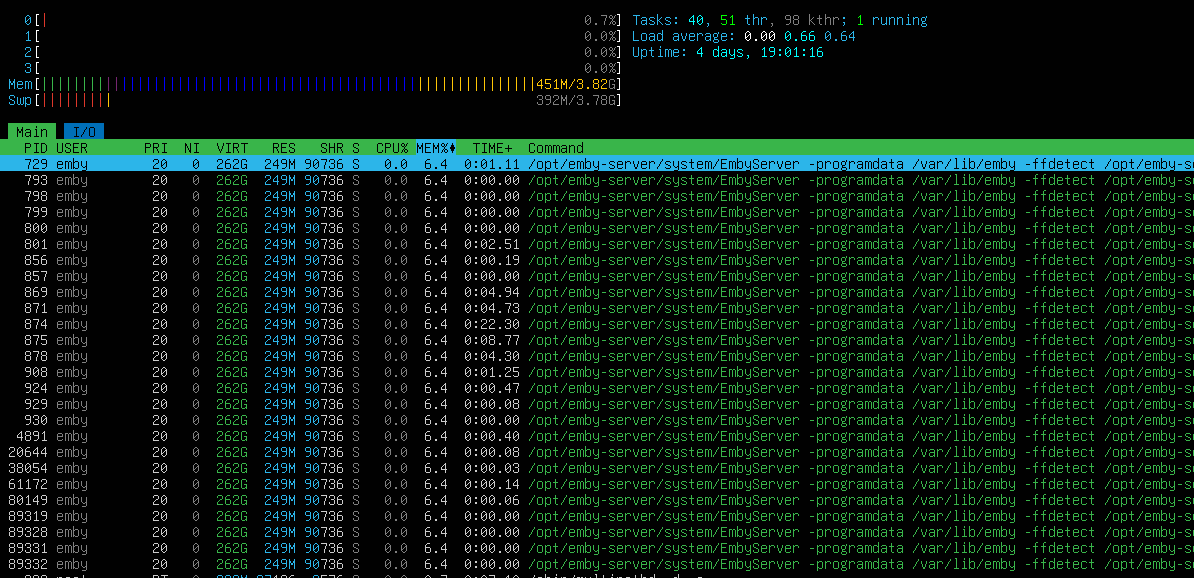Click the 0:22.30 time value

click(492, 324)
